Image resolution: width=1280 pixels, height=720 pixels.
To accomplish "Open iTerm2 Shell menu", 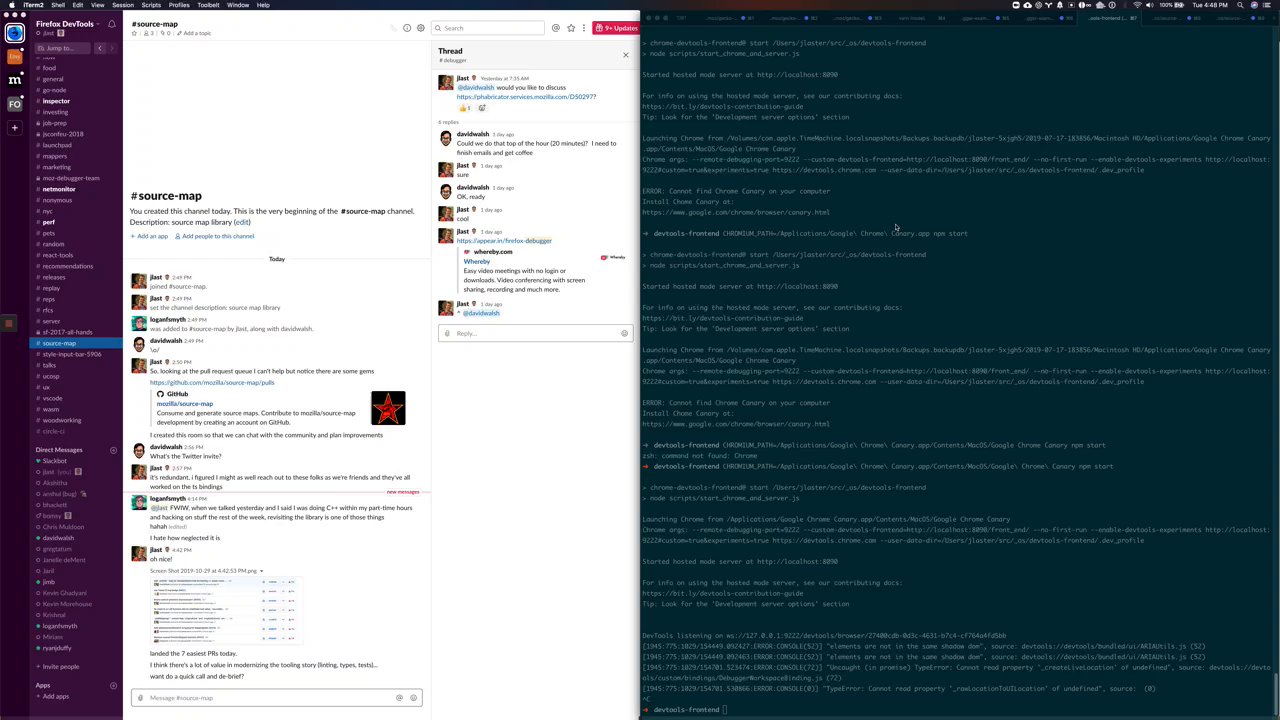I will [x=58, y=5].
